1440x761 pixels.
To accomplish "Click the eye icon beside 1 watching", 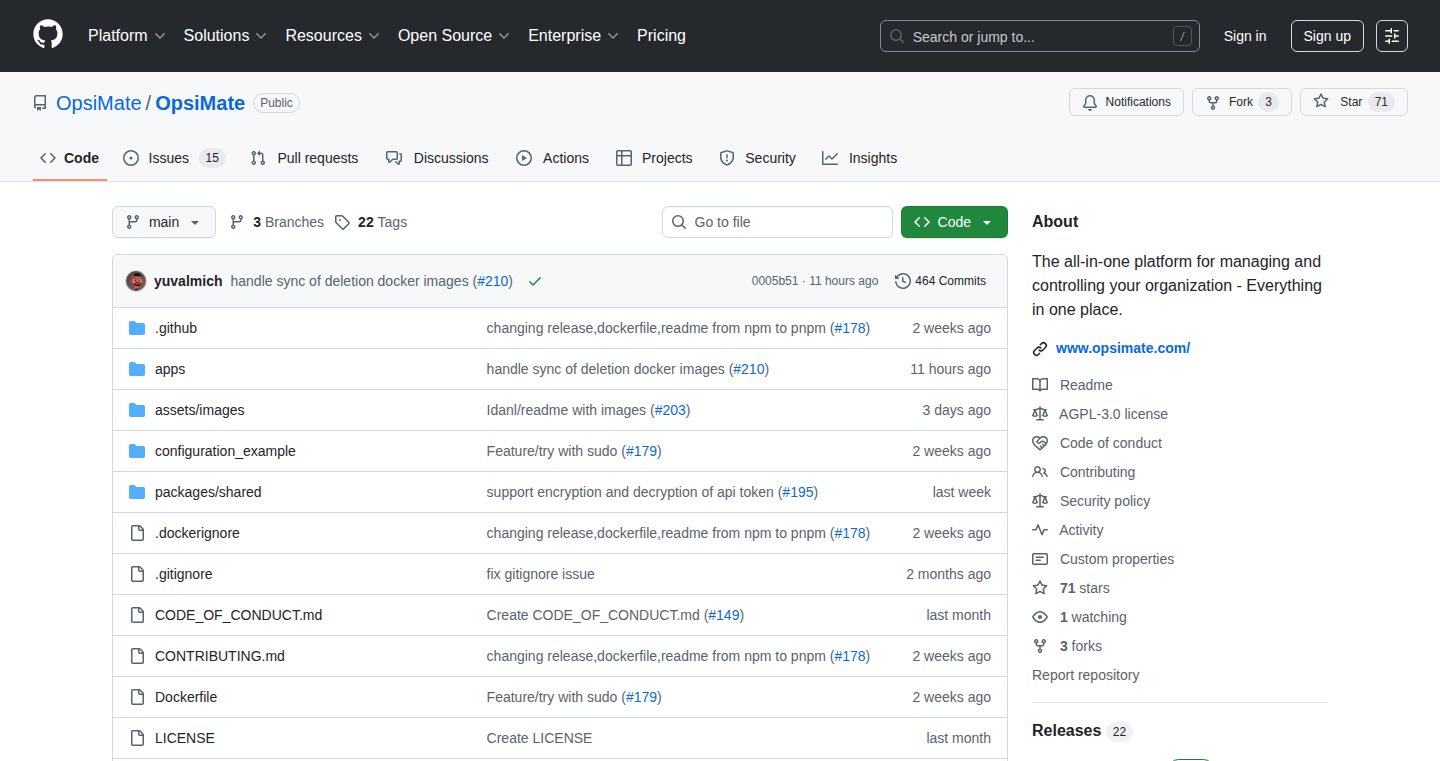I will click(1040, 617).
